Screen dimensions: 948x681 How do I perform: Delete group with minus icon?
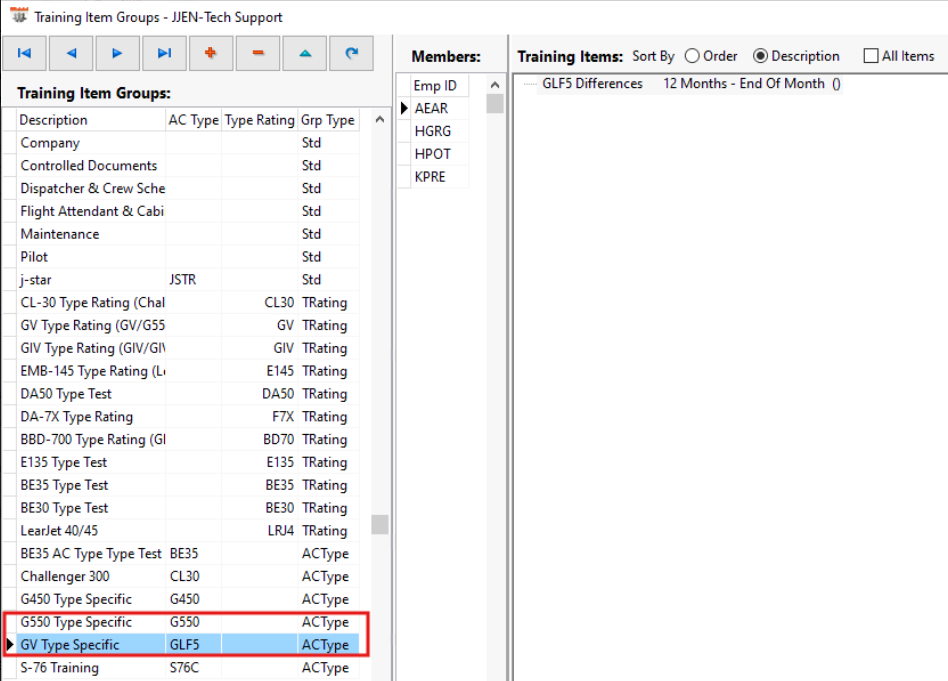click(x=258, y=53)
